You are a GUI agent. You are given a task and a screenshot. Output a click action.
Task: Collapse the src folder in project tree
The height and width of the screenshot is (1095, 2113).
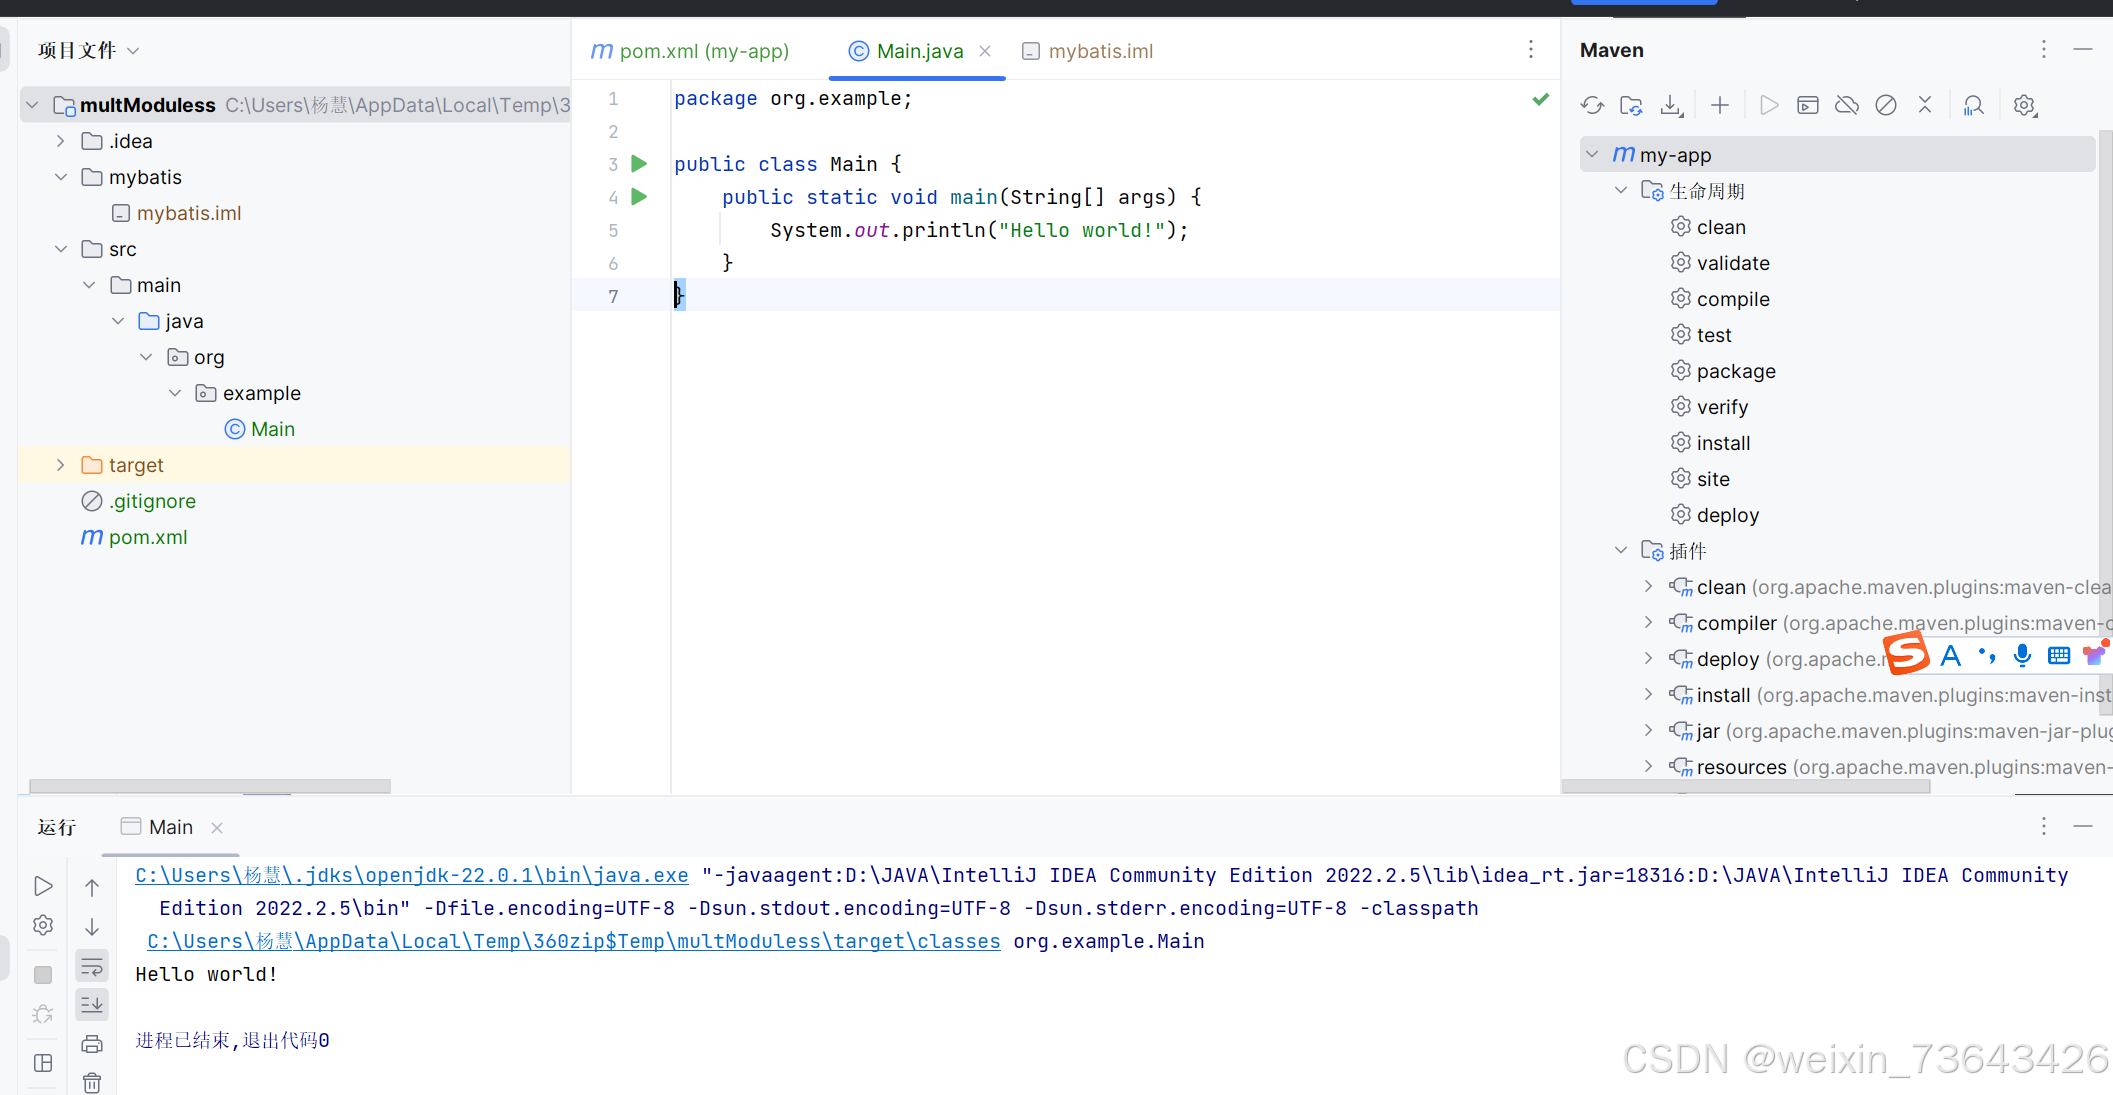click(x=61, y=248)
